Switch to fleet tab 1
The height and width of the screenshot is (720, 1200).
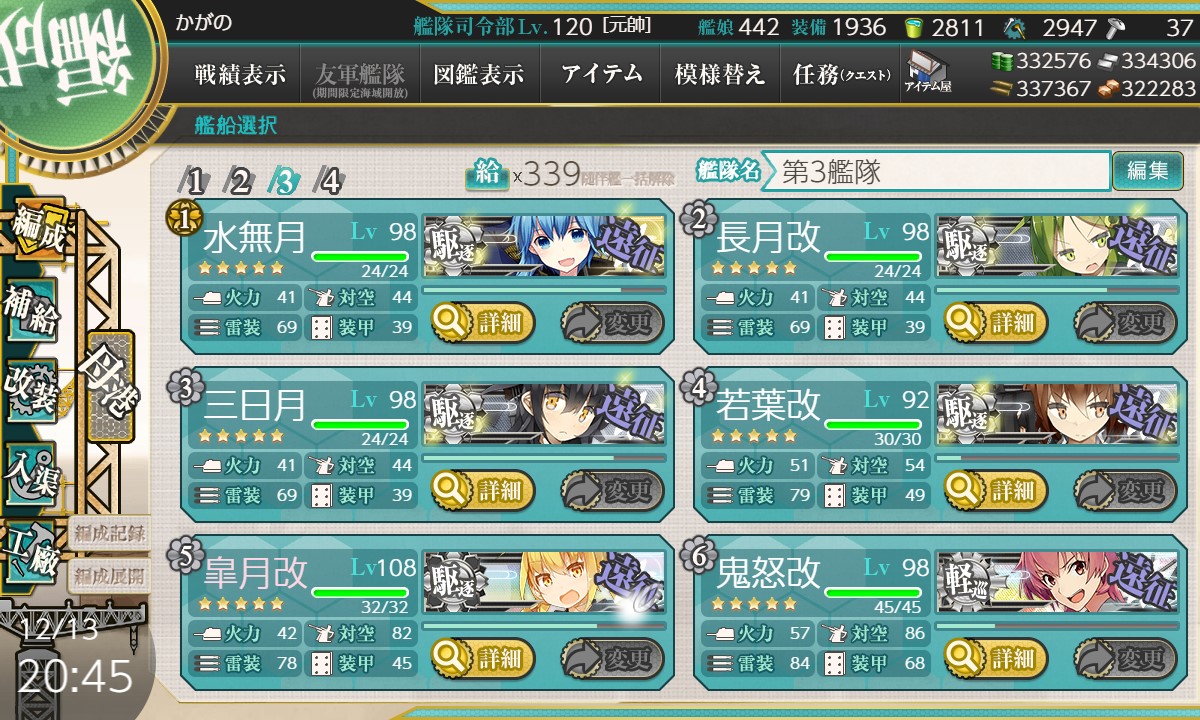coord(196,180)
